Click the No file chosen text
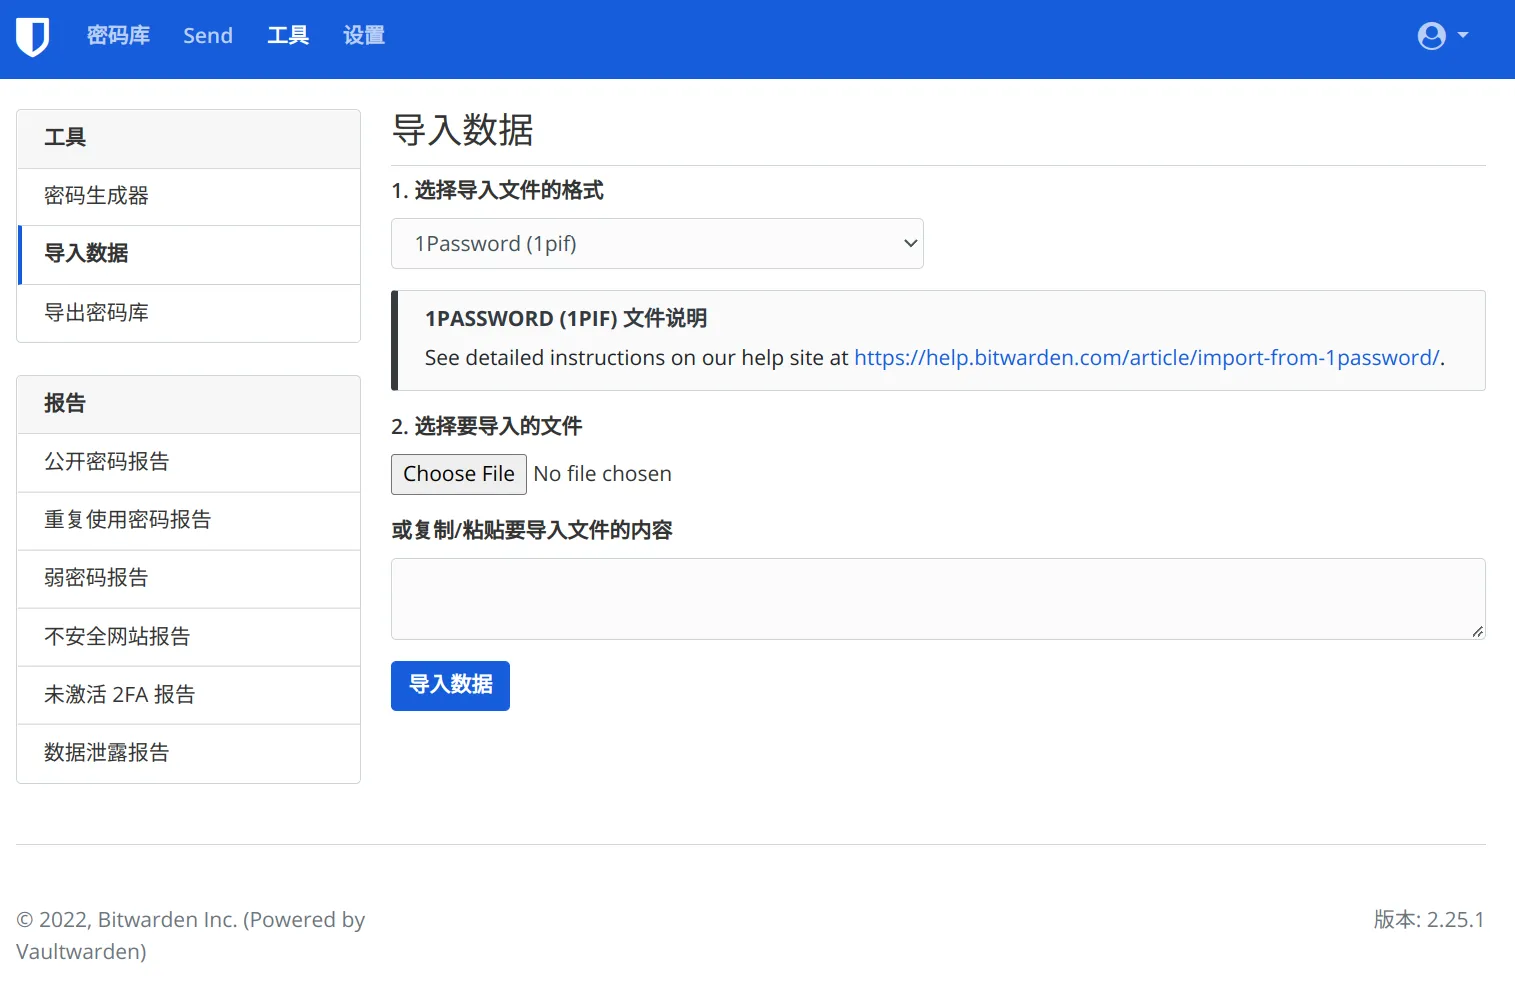This screenshot has width=1515, height=983. click(603, 474)
